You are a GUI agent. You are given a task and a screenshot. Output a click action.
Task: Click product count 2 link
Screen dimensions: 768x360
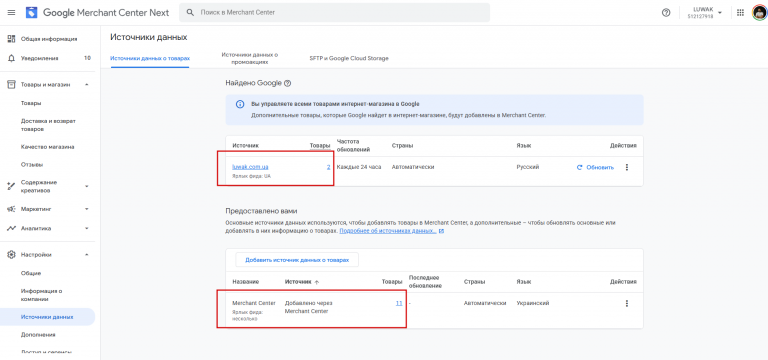(x=328, y=167)
